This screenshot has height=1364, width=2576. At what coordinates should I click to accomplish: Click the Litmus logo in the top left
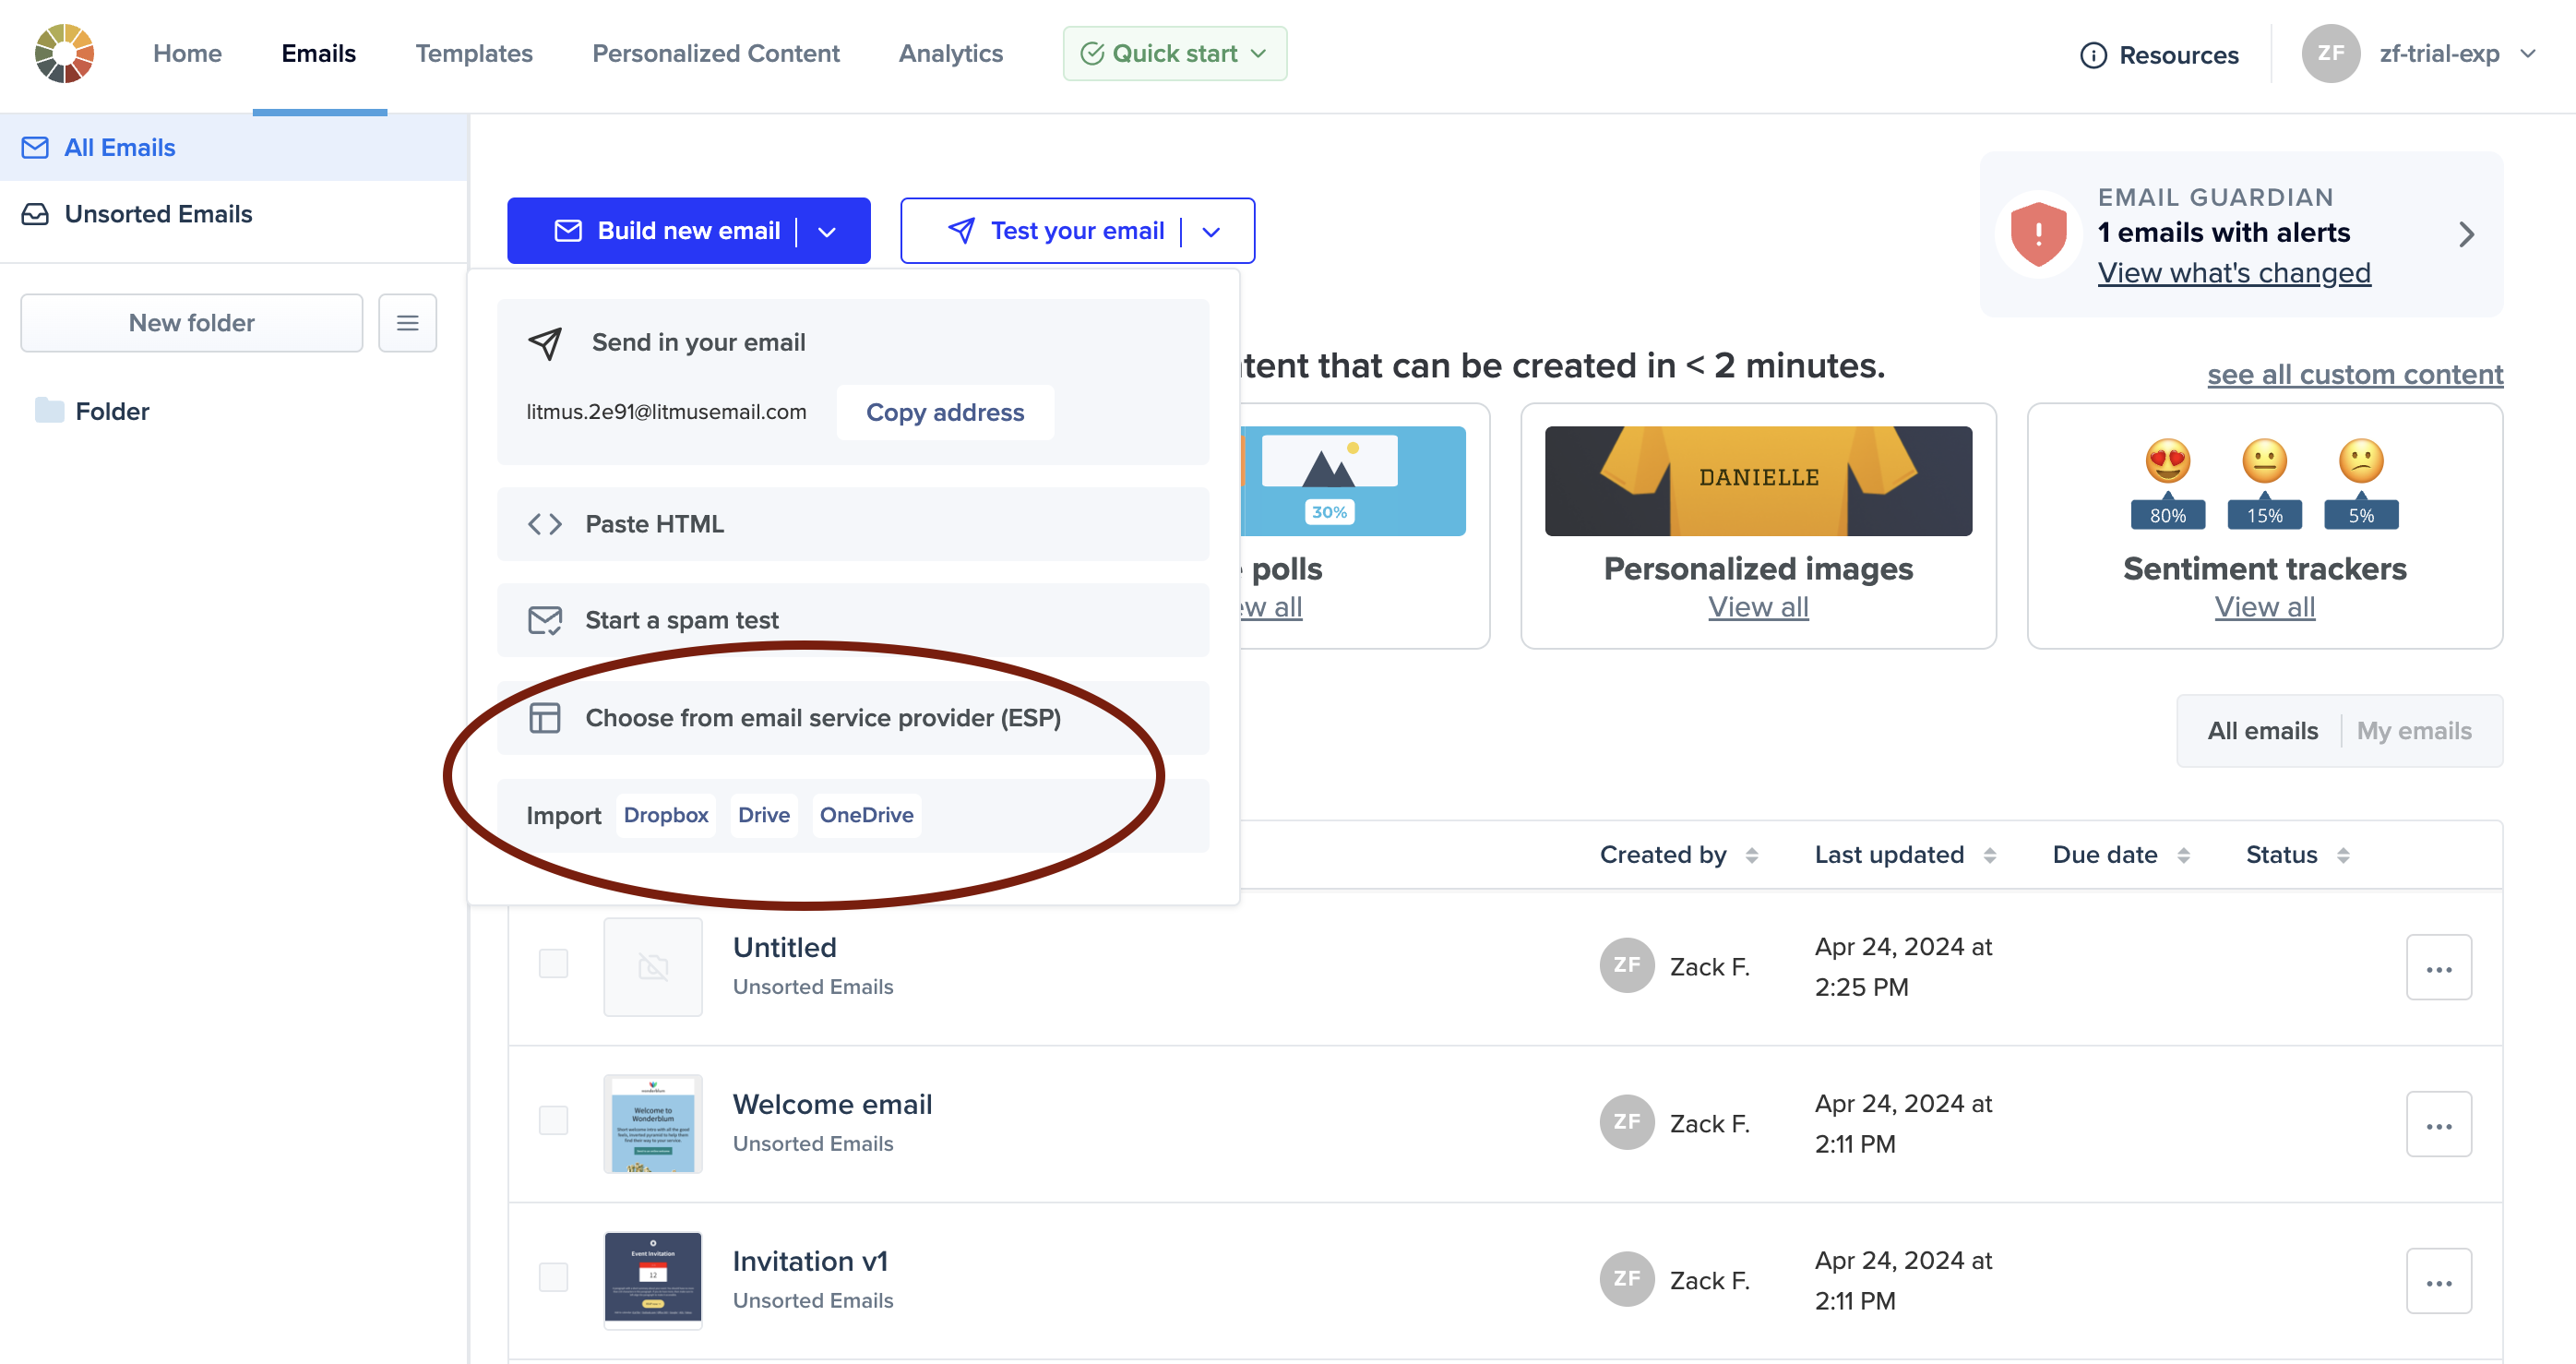63,52
